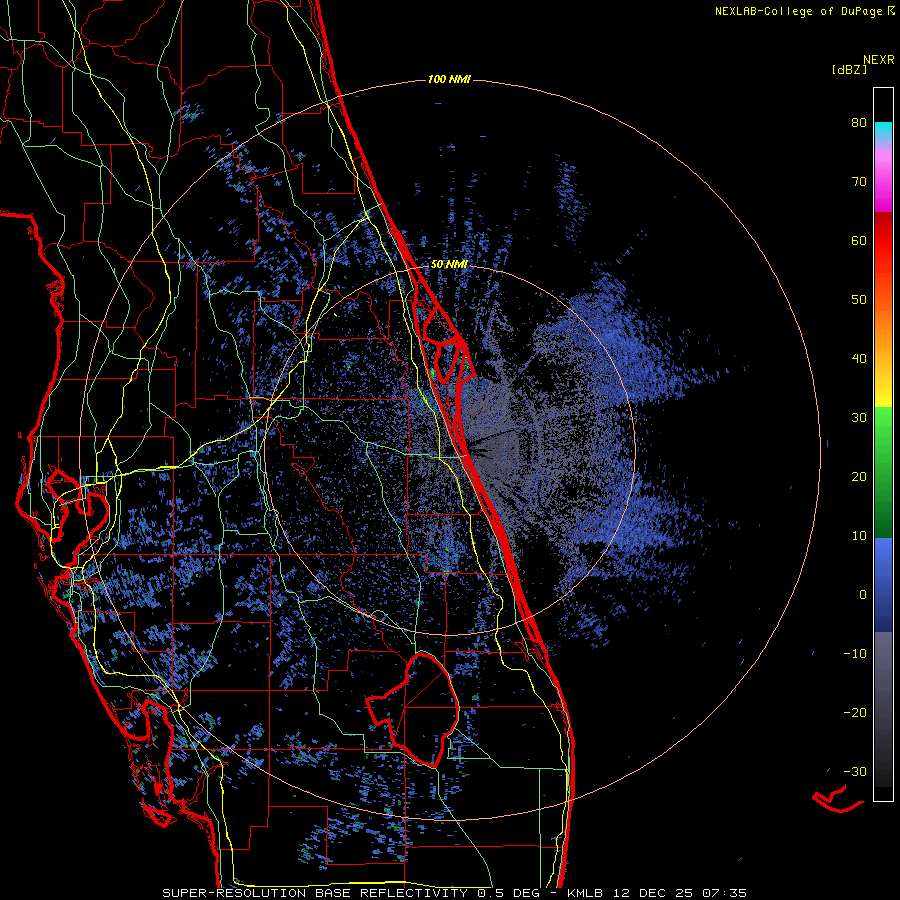Click the 10 value on the dBZ scale
Viewport: 900px width, 900px height.
point(859,536)
